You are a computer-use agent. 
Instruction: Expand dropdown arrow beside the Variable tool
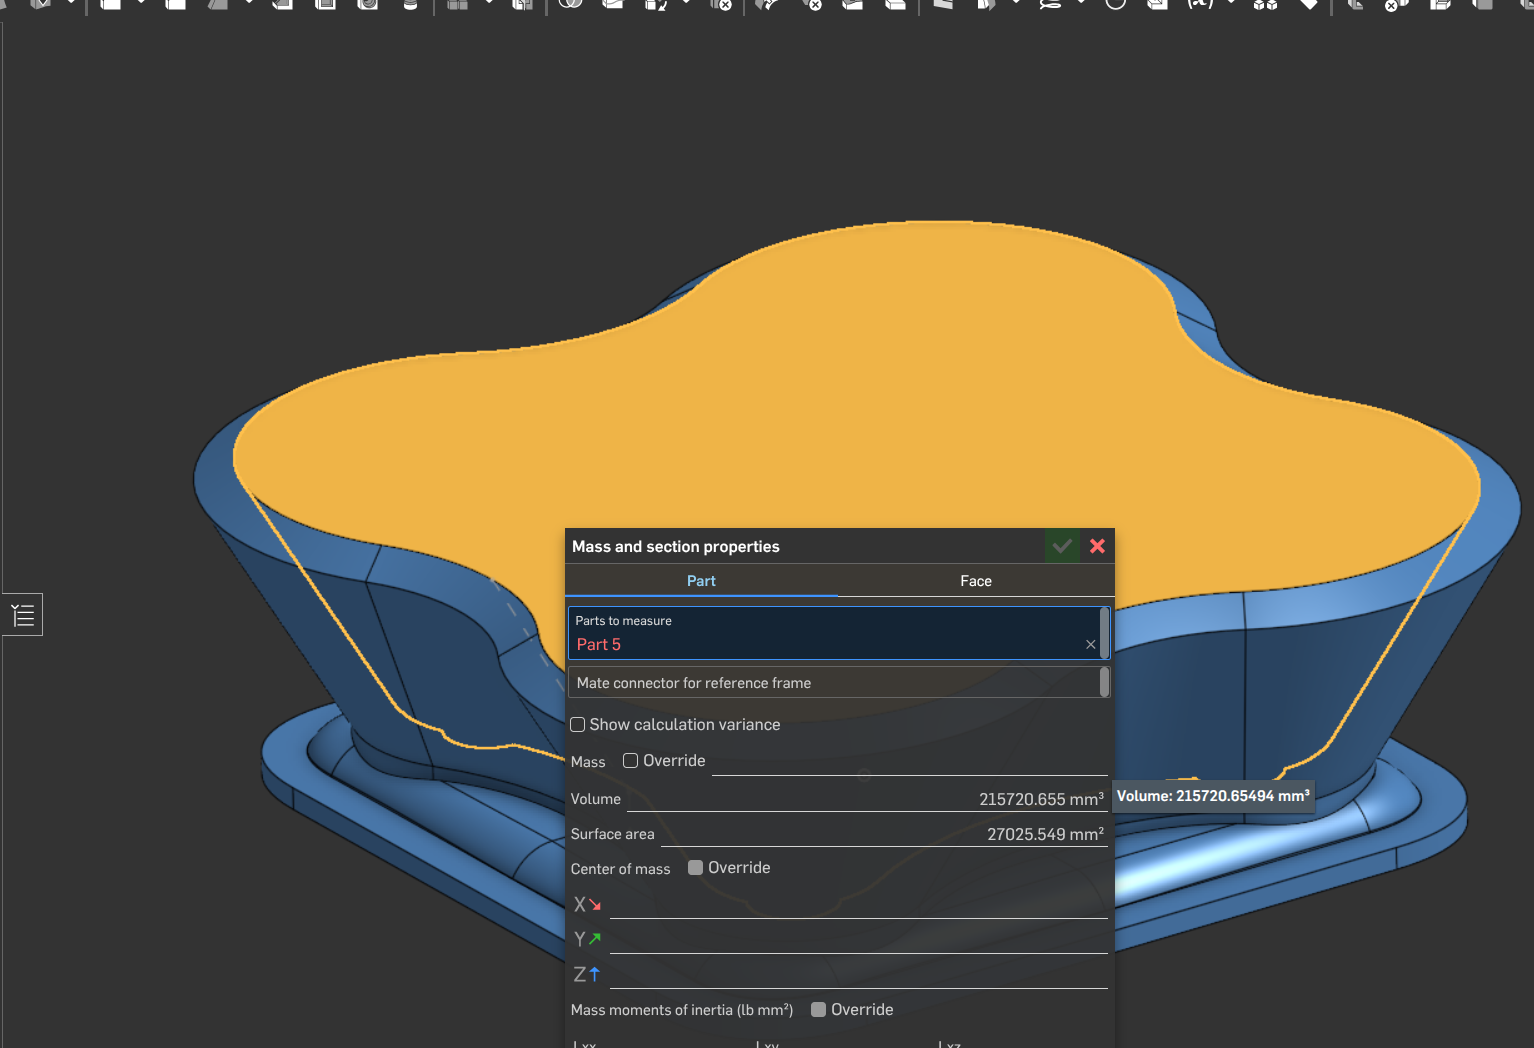[x=1231, y=4]
